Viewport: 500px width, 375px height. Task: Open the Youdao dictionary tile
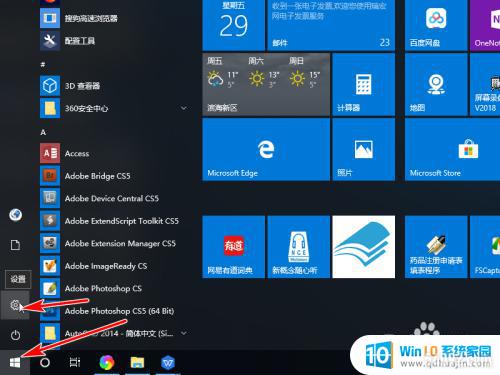point(233,247)
